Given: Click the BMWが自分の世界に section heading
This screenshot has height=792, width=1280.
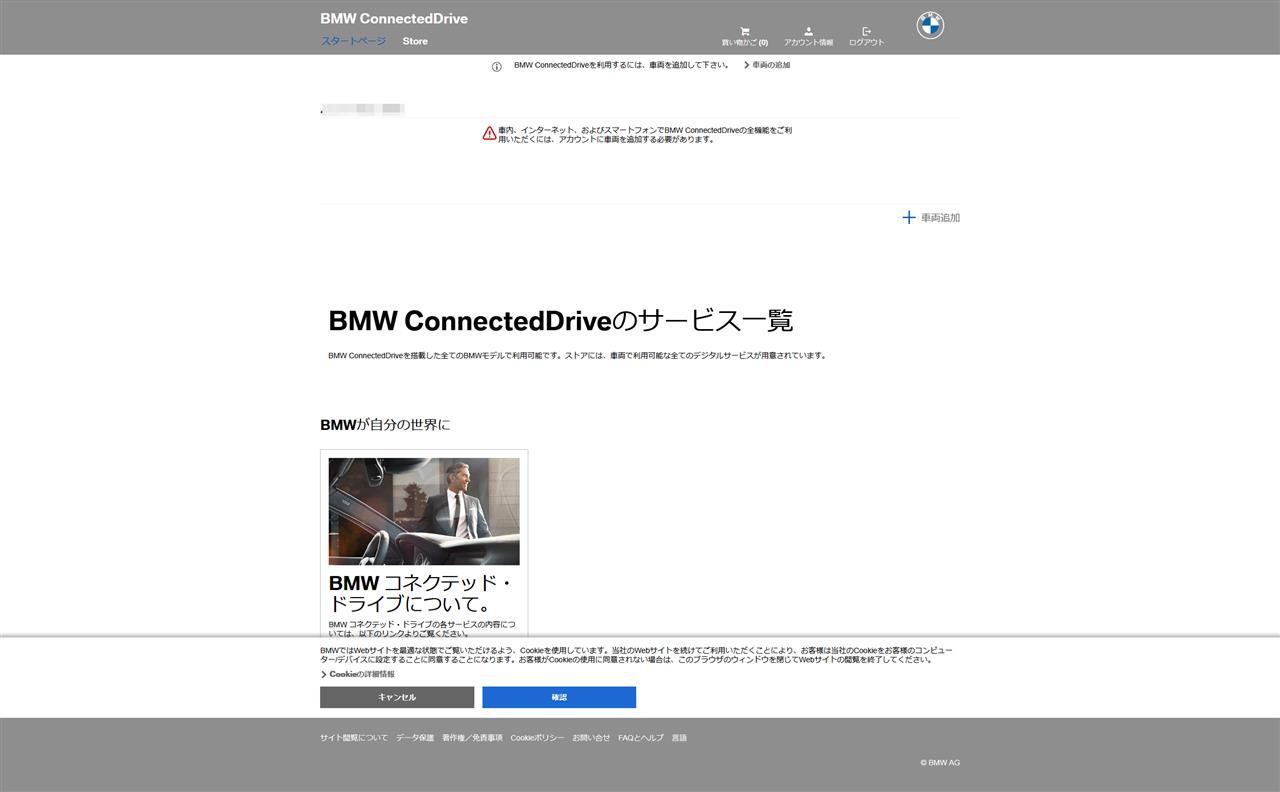Looking at the screenshot, I should (x=385, y=424).
